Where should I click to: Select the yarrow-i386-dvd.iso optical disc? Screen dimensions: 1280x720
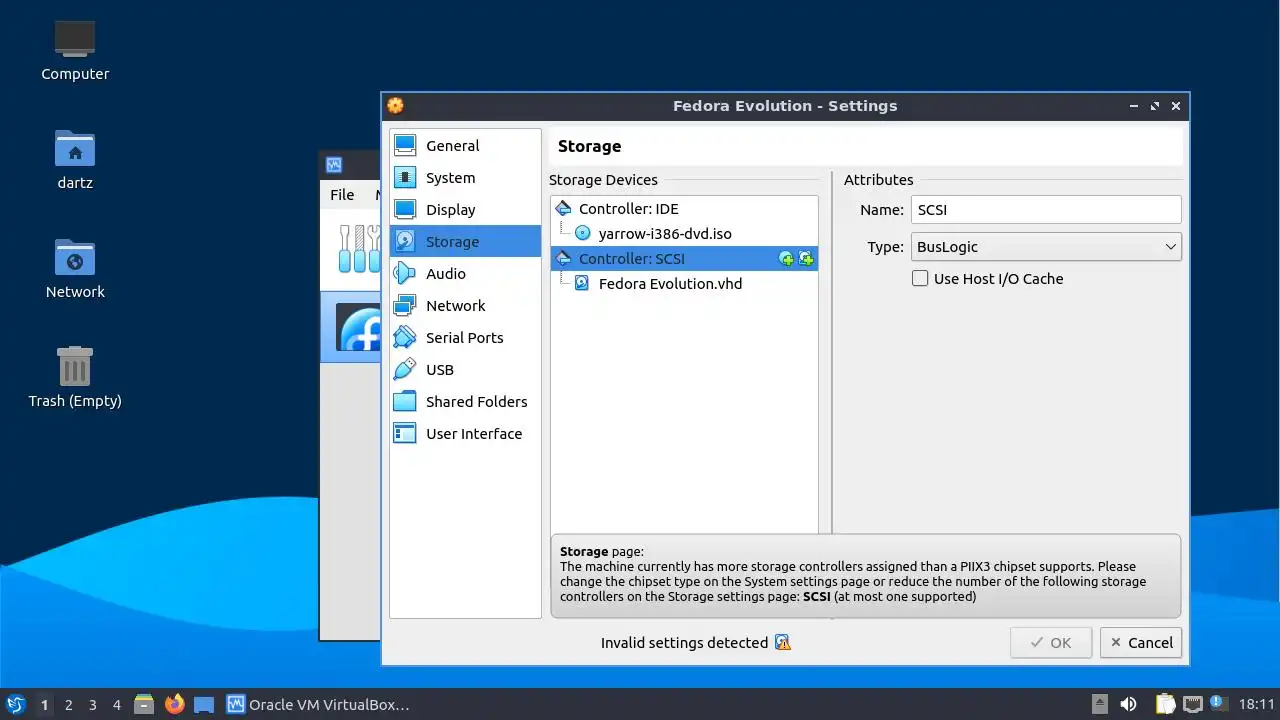(684, 234)
